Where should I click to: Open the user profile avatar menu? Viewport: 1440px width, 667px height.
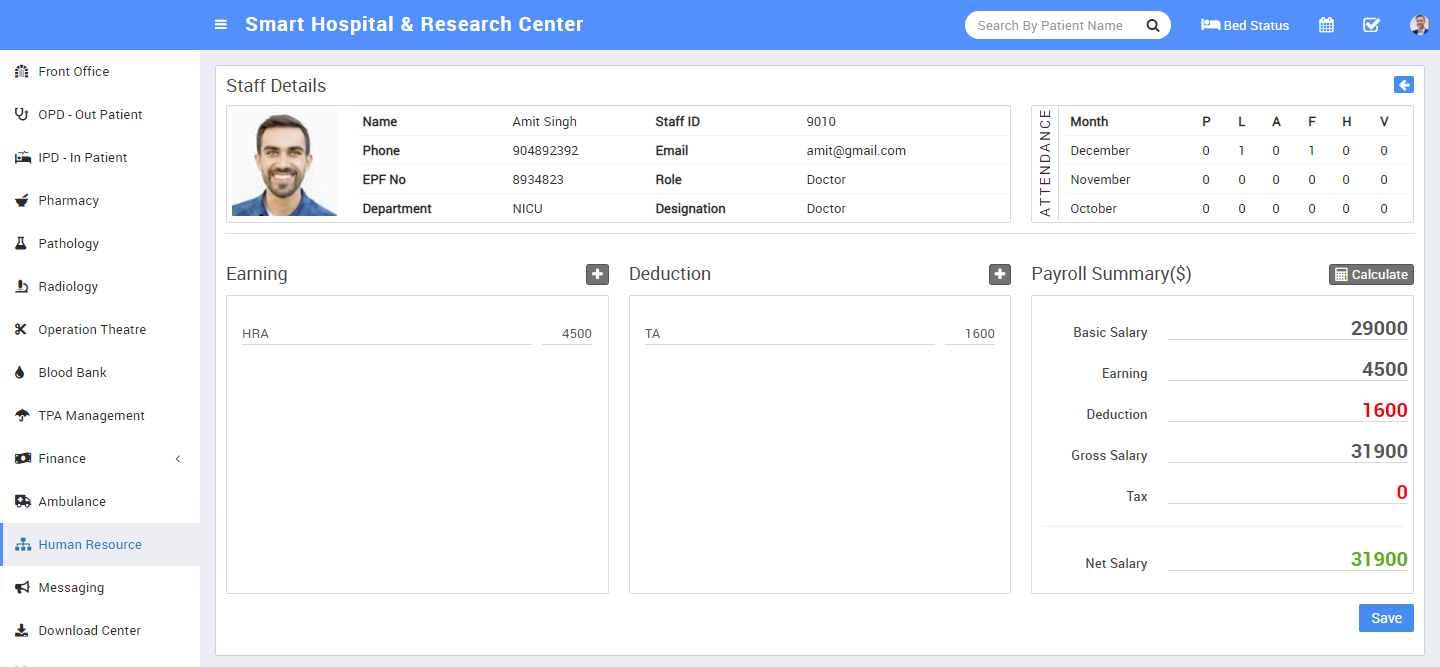click(x=1419, y=25)
